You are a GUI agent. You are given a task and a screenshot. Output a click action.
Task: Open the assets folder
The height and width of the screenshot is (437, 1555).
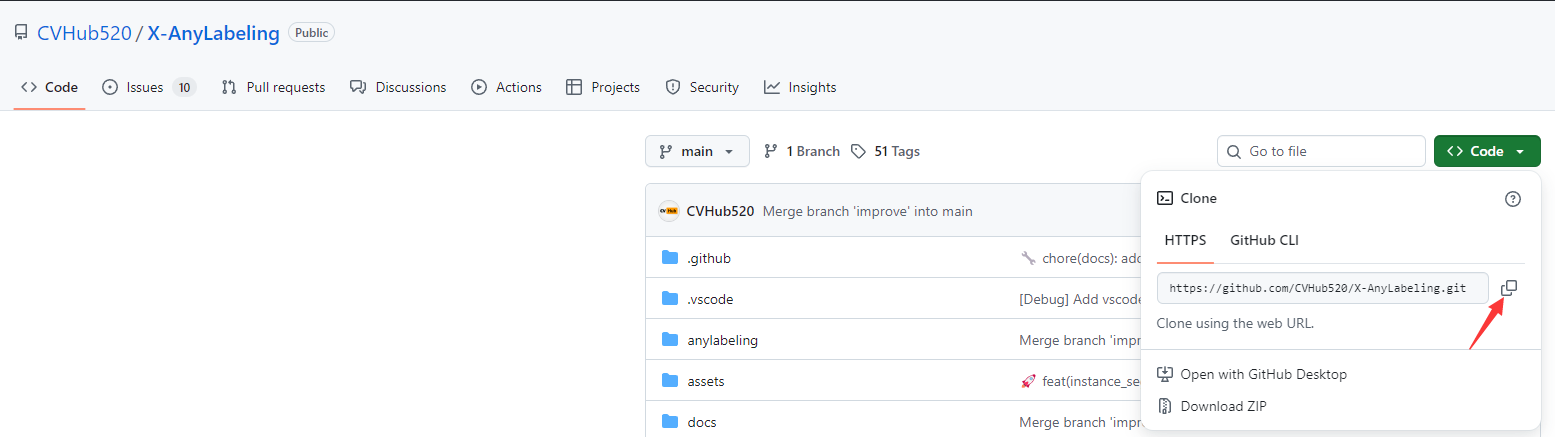coord(706,381)
